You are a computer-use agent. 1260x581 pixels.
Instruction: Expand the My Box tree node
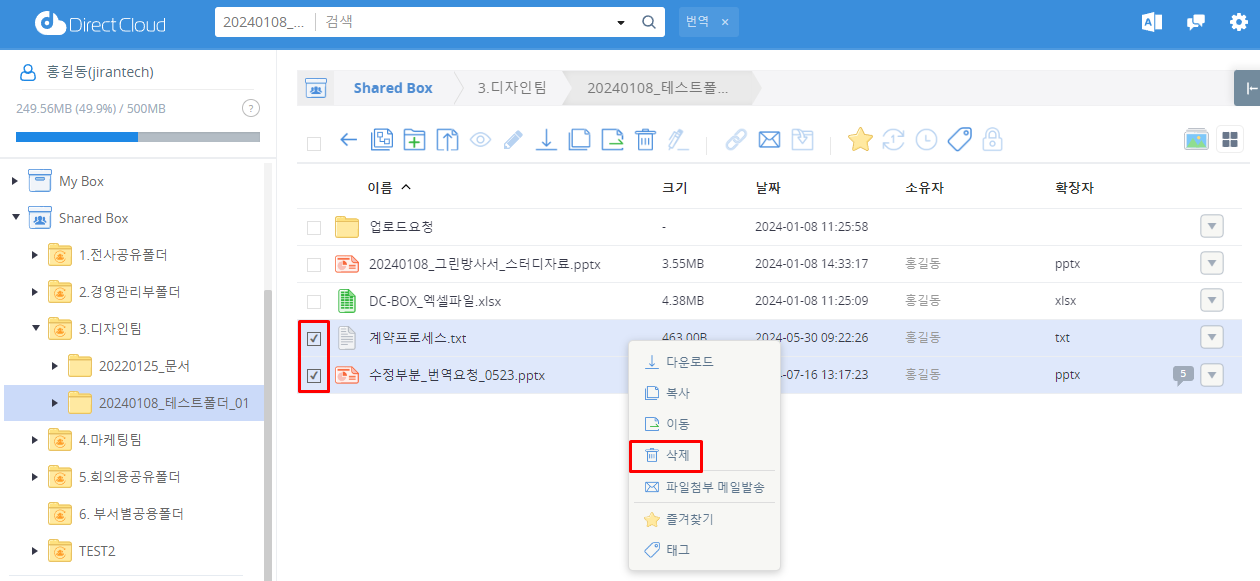coord(15,181)
